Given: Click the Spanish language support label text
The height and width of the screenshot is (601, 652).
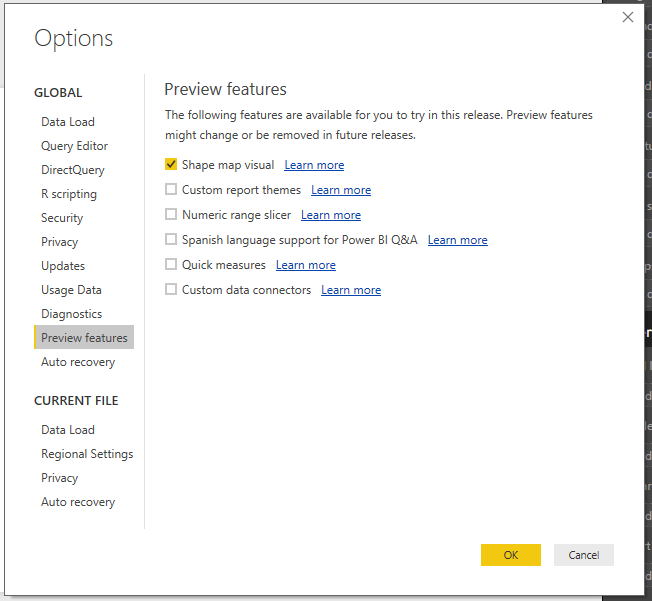Looking at the screenshot, I should pyautogui.click(x=299, y=240).
